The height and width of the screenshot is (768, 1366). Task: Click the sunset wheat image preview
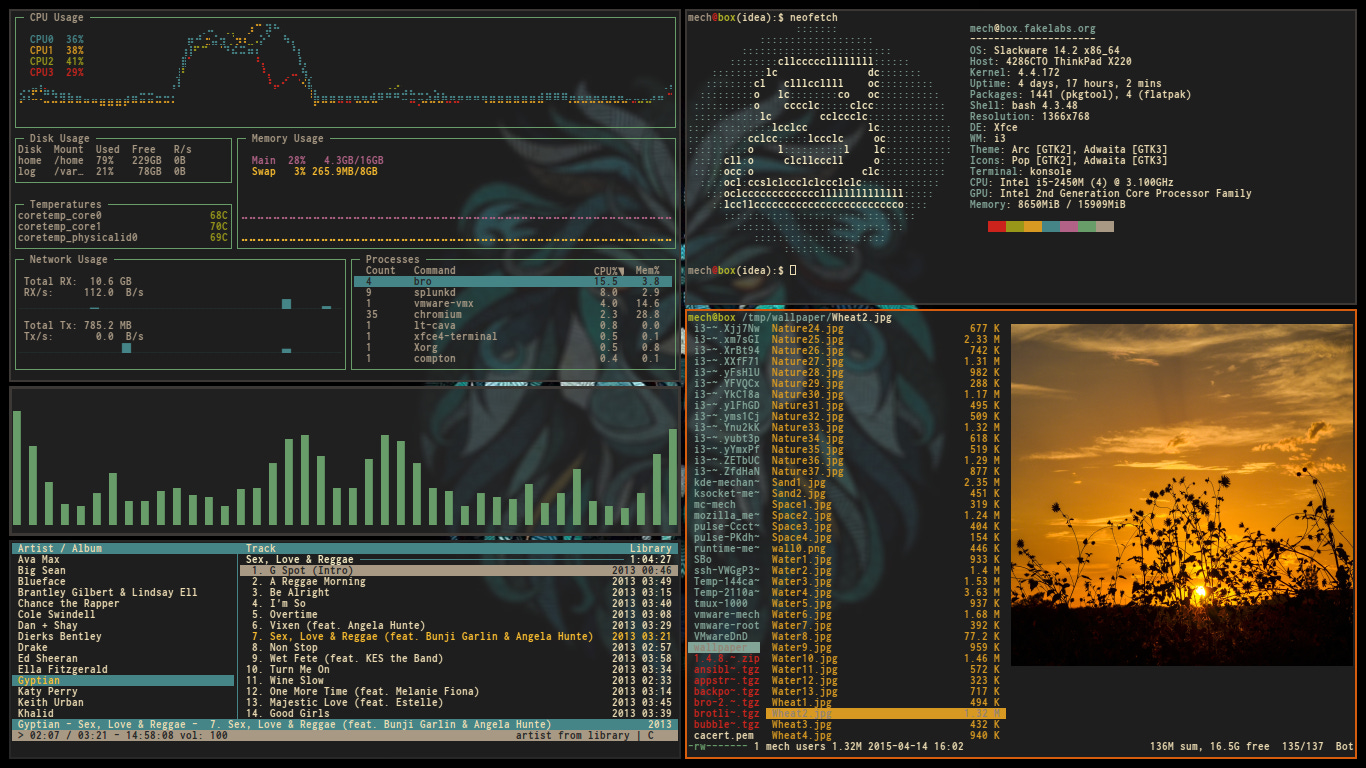[x=1181, y=494]
